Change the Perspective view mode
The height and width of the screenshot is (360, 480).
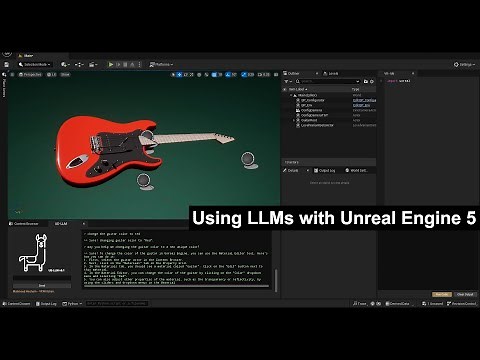(x=30, y=74)
